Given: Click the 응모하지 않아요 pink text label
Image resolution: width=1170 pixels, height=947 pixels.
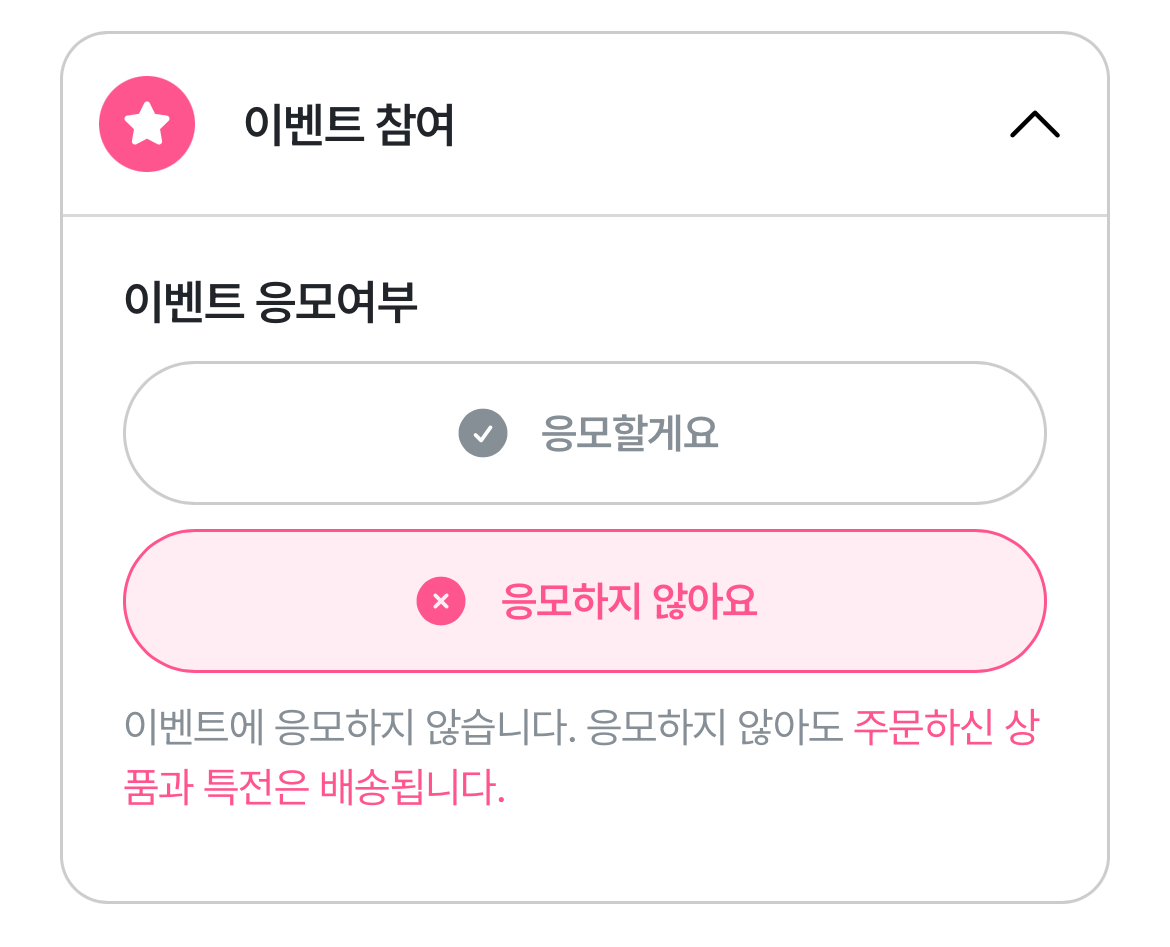Looking at the screenshot, I should (629, 601).
